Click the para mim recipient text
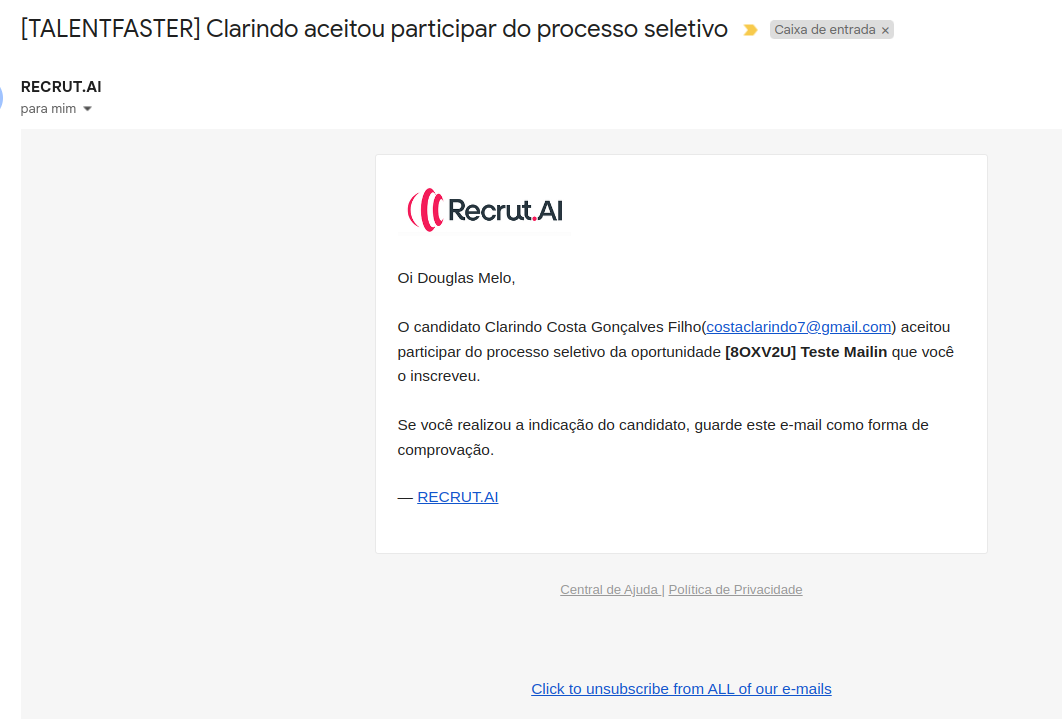 tap(48, 109)
